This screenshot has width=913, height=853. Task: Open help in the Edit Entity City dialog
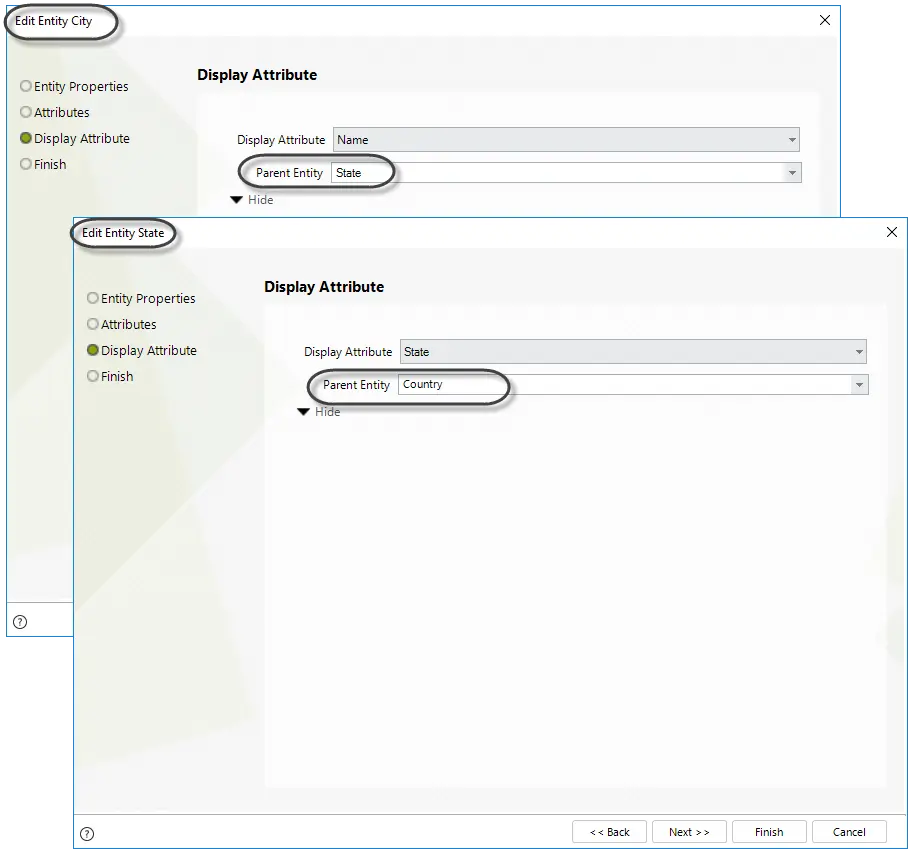20,622
